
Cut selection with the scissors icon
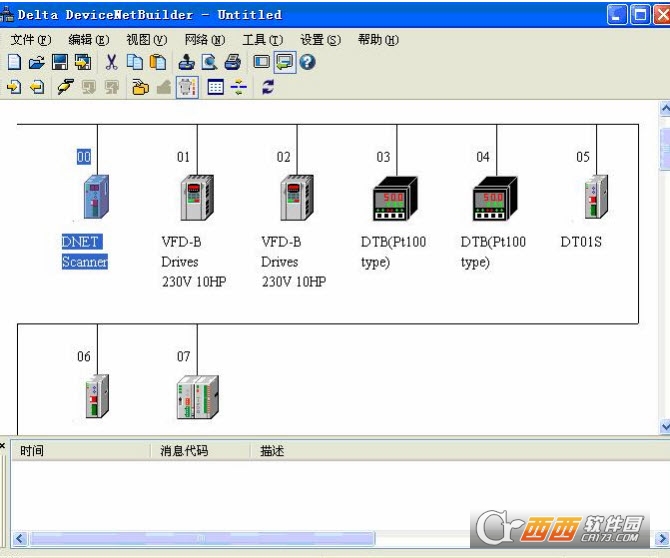click(x=112, y=62)
